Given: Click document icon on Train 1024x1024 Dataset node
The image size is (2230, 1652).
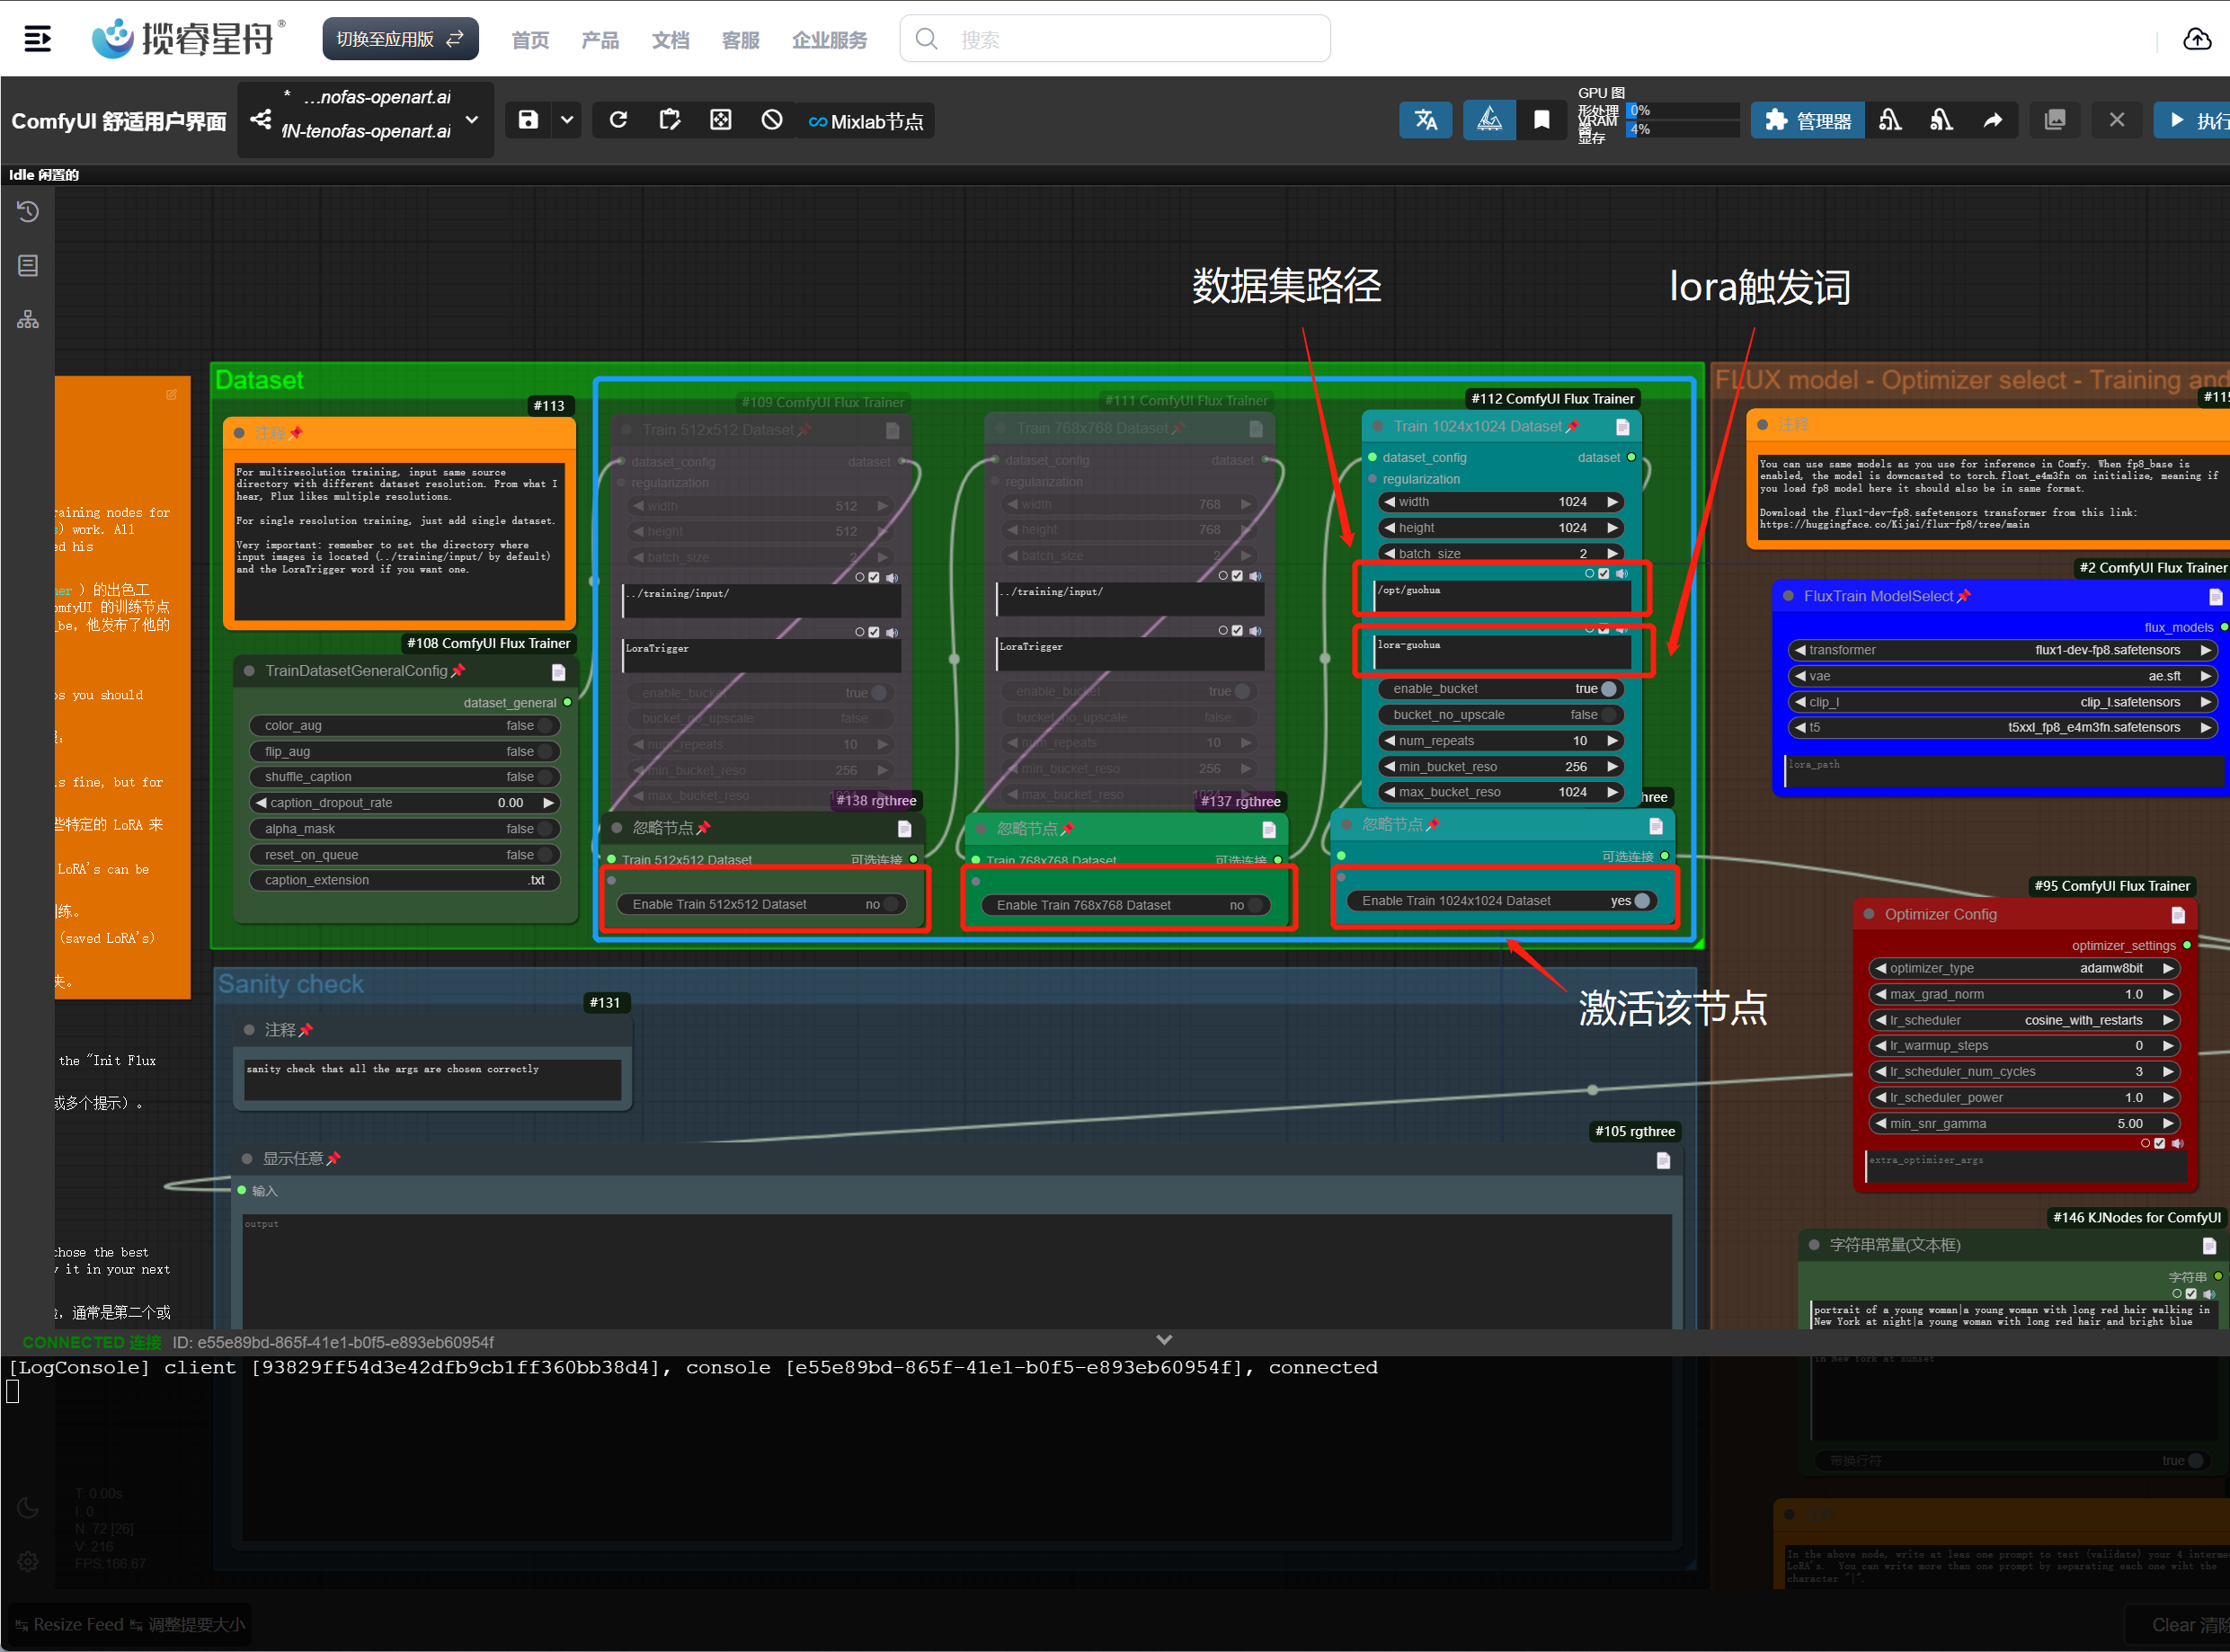Looking at the screenshot, I should coord(1622,427).
